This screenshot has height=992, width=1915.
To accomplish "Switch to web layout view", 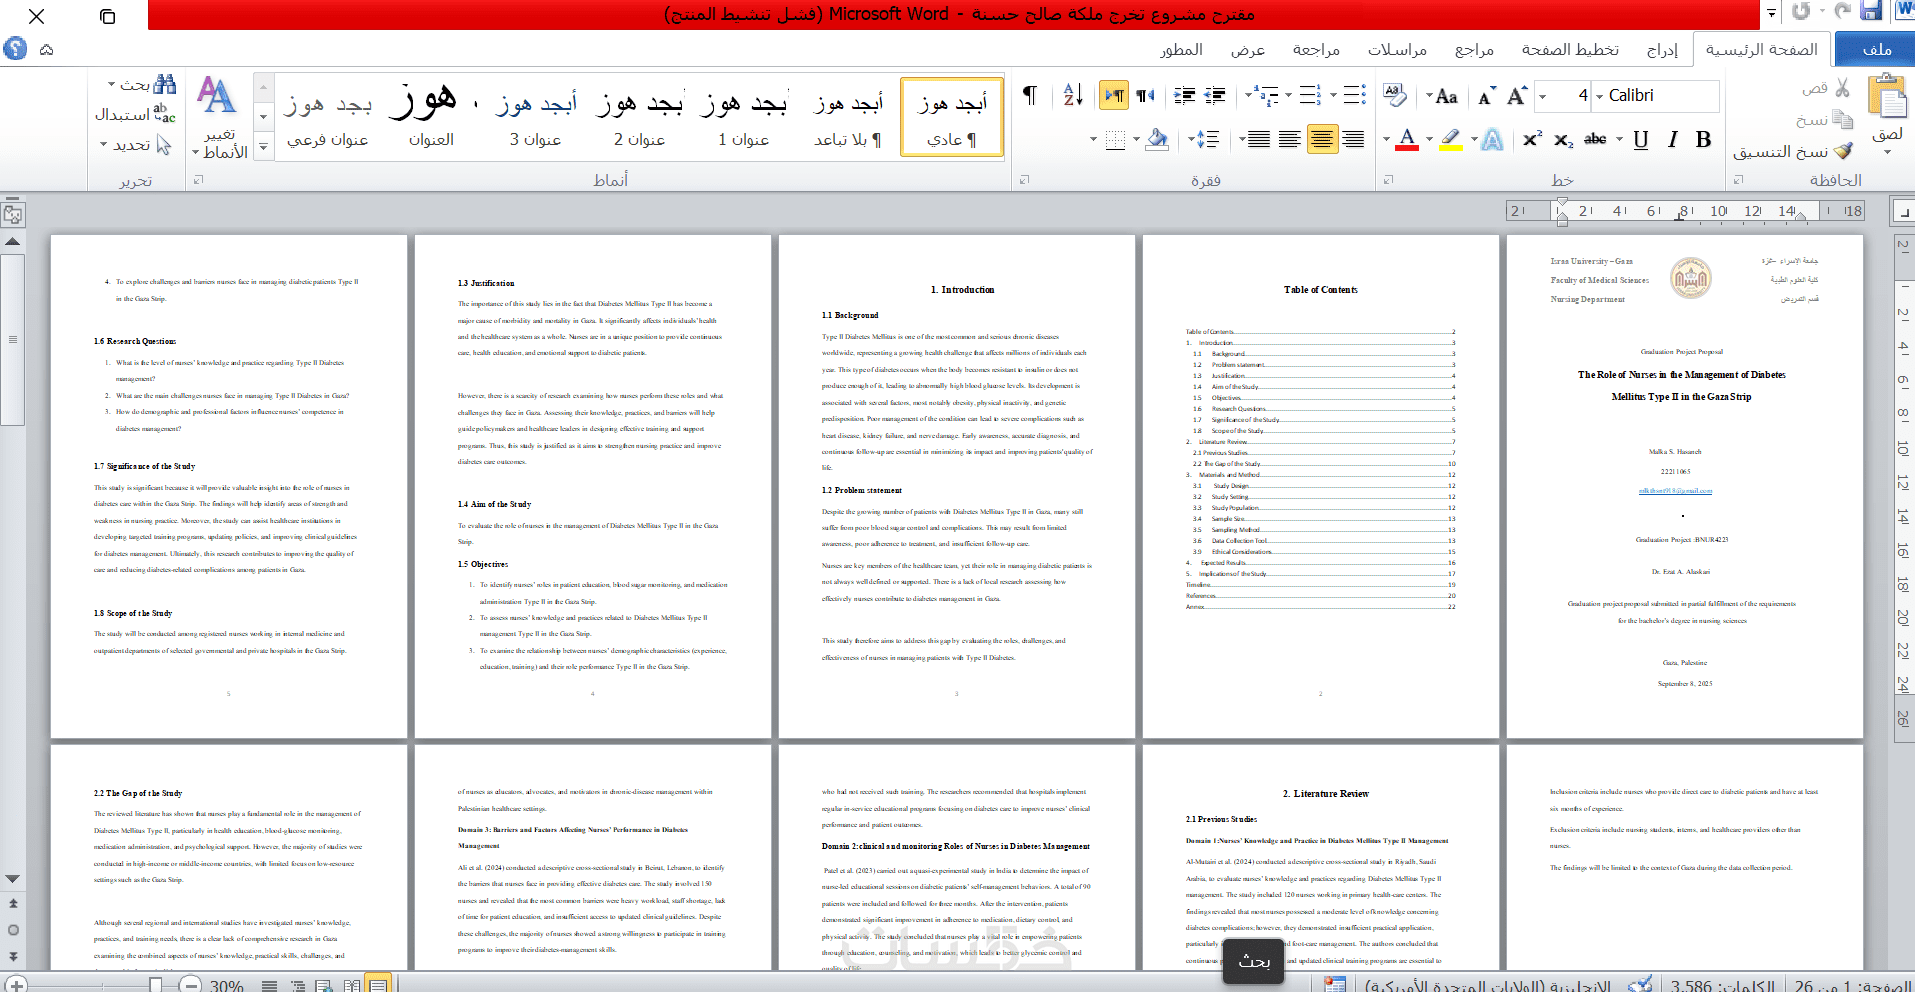I will [324, 985].
